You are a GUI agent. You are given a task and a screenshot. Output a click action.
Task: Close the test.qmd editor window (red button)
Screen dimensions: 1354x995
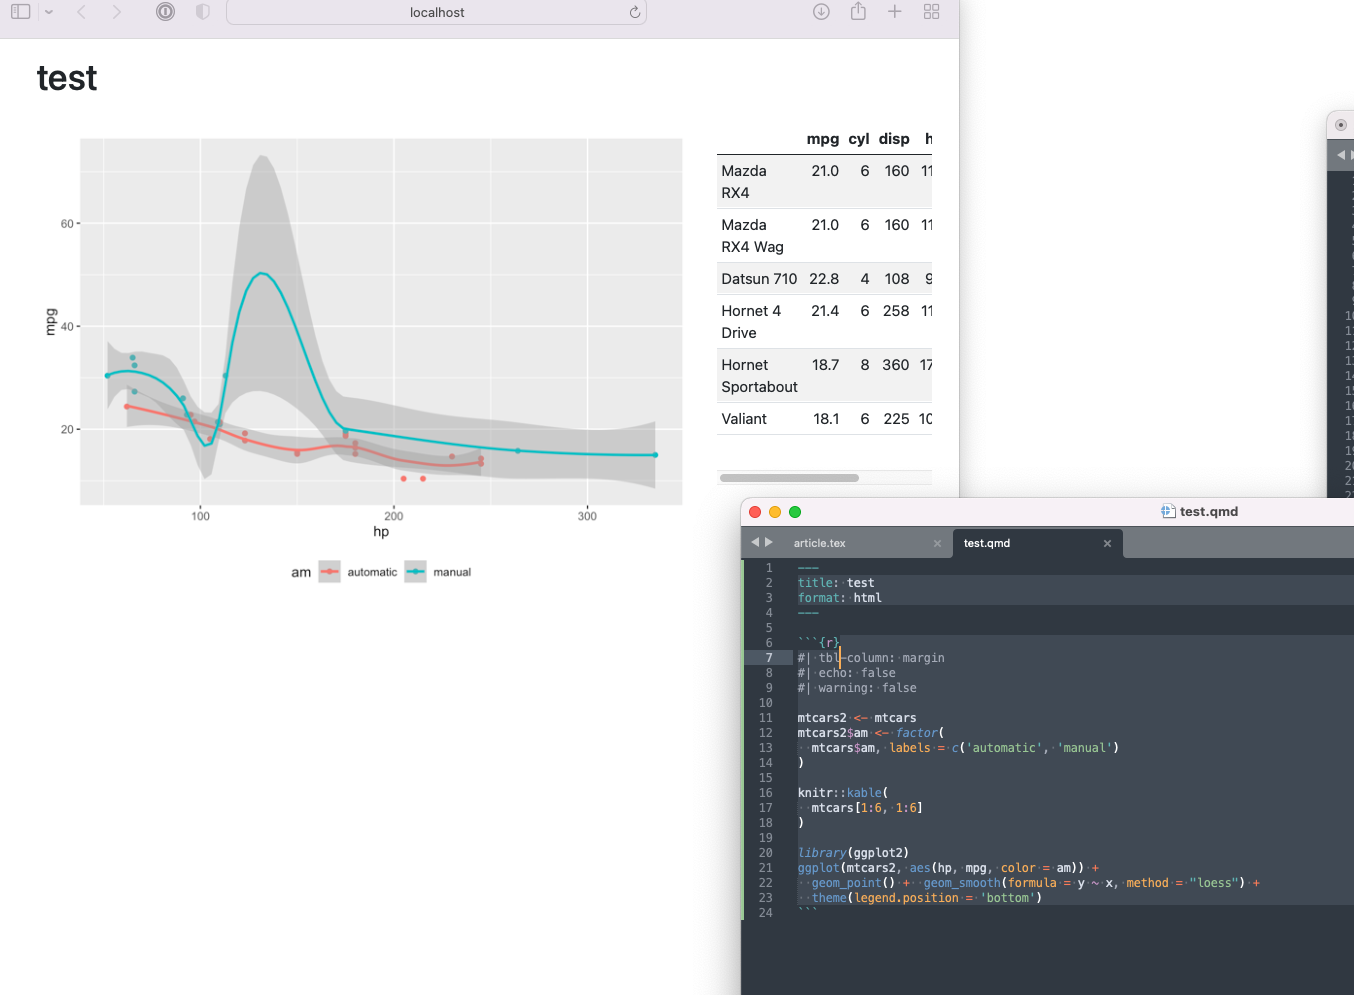pos(755,512)
